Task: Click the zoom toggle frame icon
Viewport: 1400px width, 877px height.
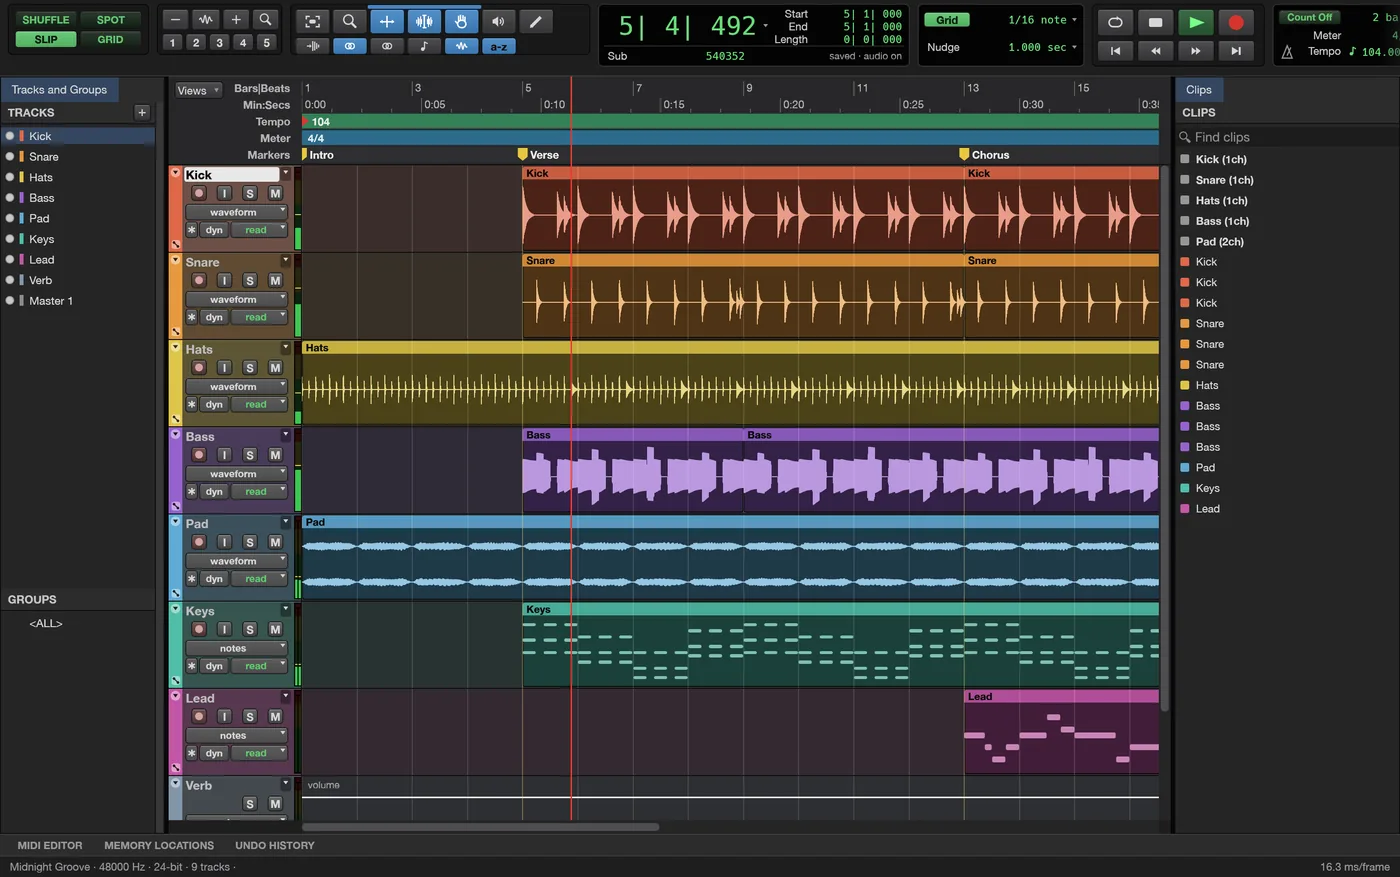Action: 312,21
